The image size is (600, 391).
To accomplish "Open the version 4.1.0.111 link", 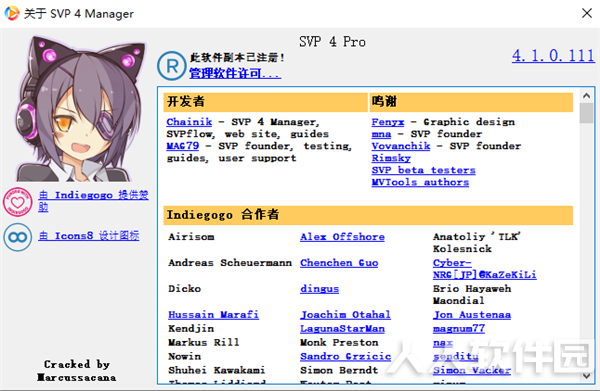I will coord(553,56).
